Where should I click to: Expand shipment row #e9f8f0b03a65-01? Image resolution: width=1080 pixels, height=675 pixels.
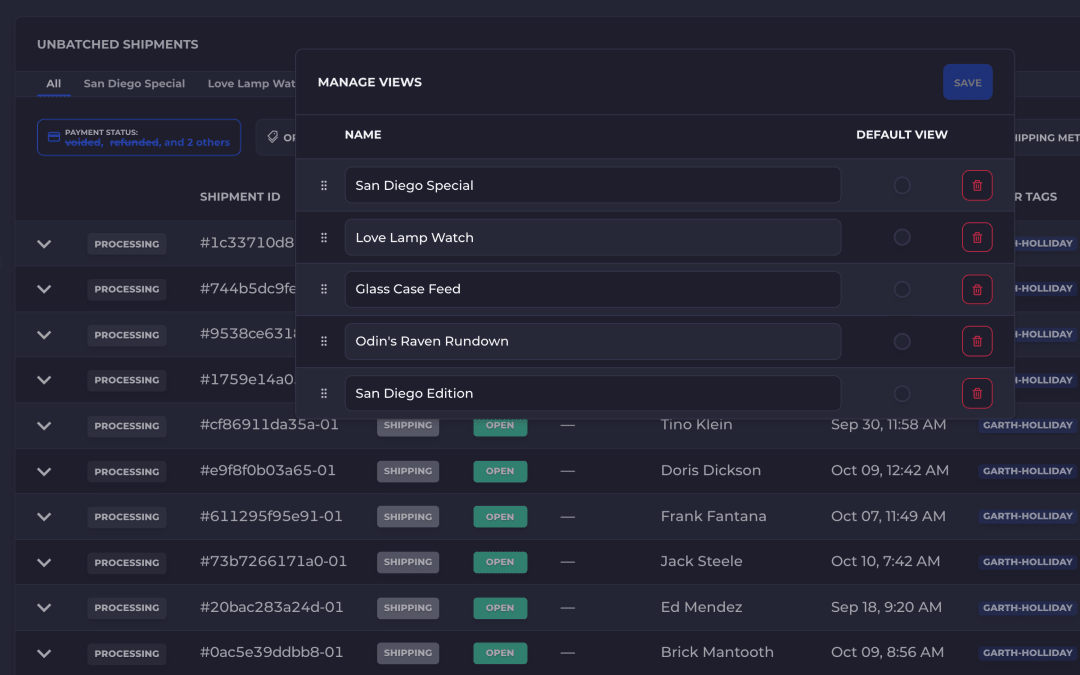pos(44,472)
